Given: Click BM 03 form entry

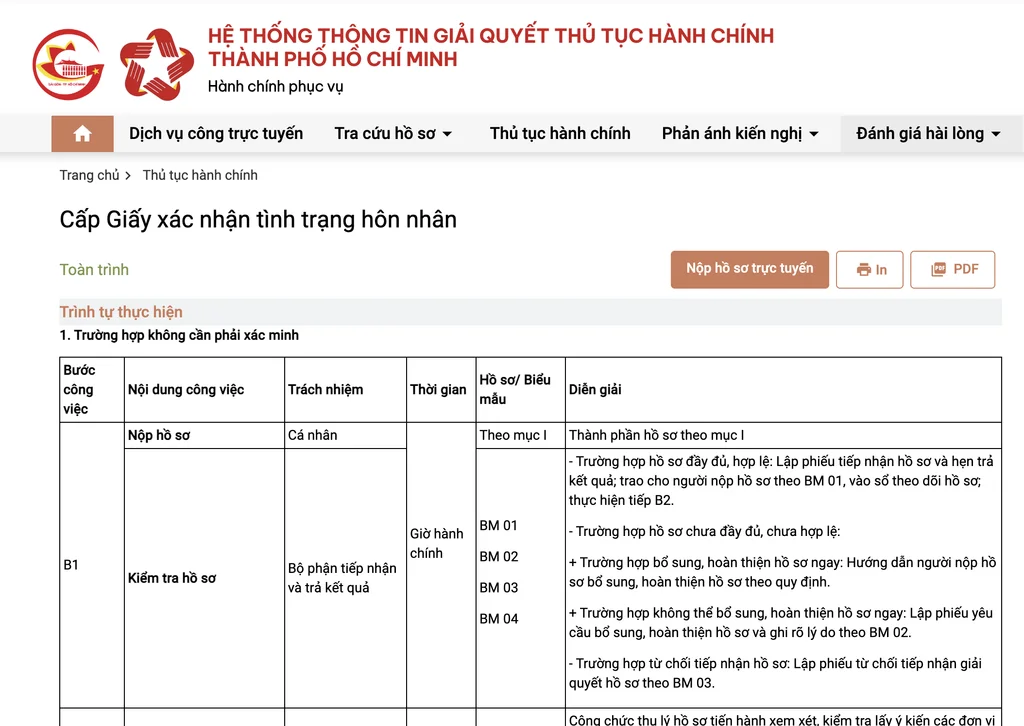Looking at the screenshot, I should pyautogui.click(x=499, y=588).
